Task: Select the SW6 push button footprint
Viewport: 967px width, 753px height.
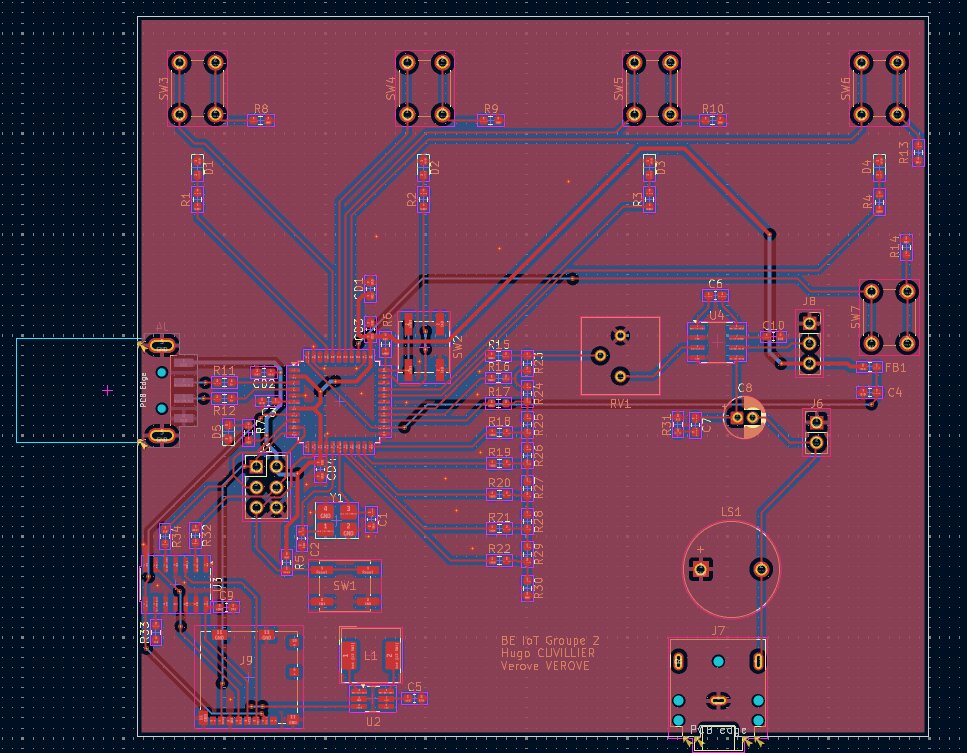Action: [881, 88]
